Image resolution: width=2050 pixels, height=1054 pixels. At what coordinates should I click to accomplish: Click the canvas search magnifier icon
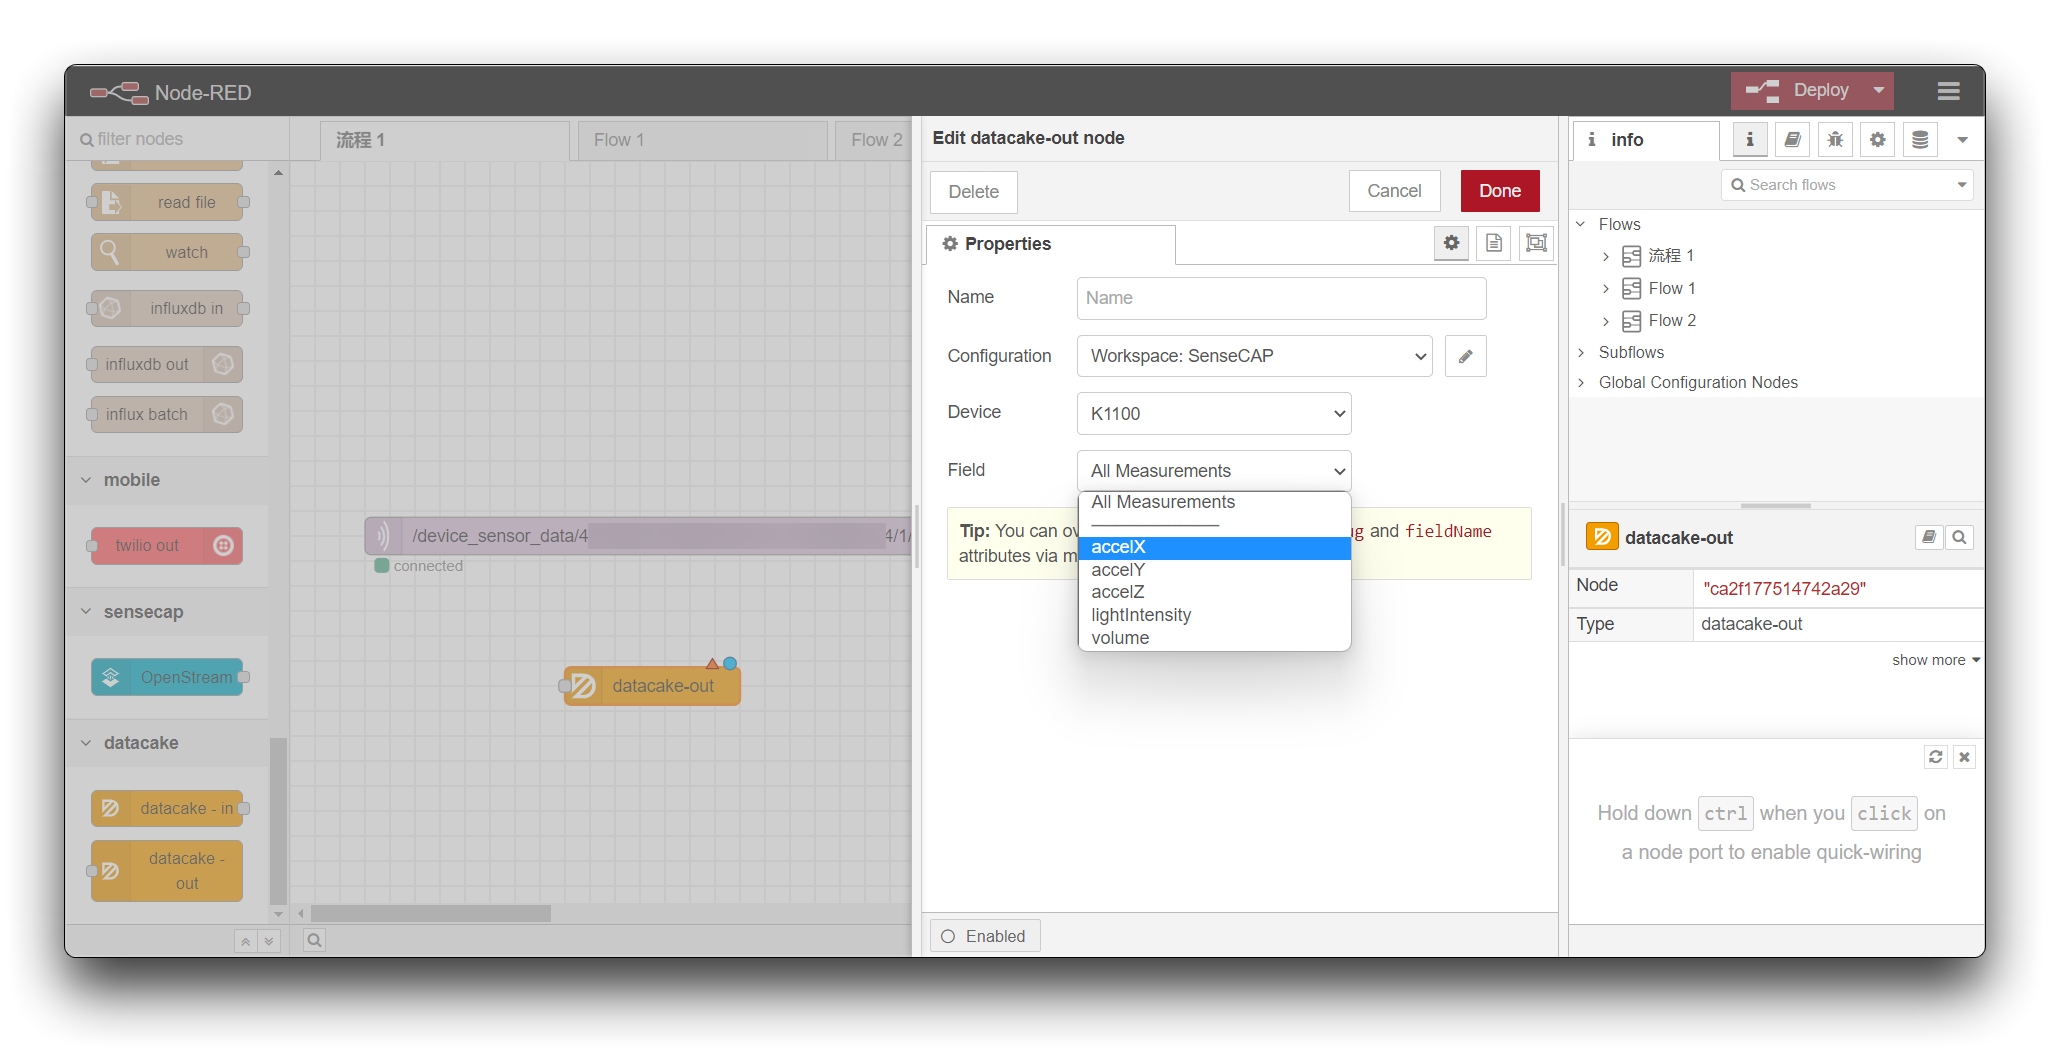[314, 940]
